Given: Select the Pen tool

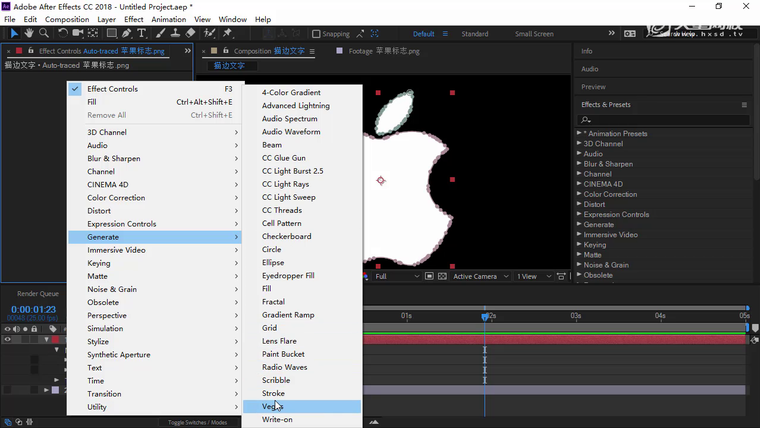Looking at the screenshot, I should [128, 33].
